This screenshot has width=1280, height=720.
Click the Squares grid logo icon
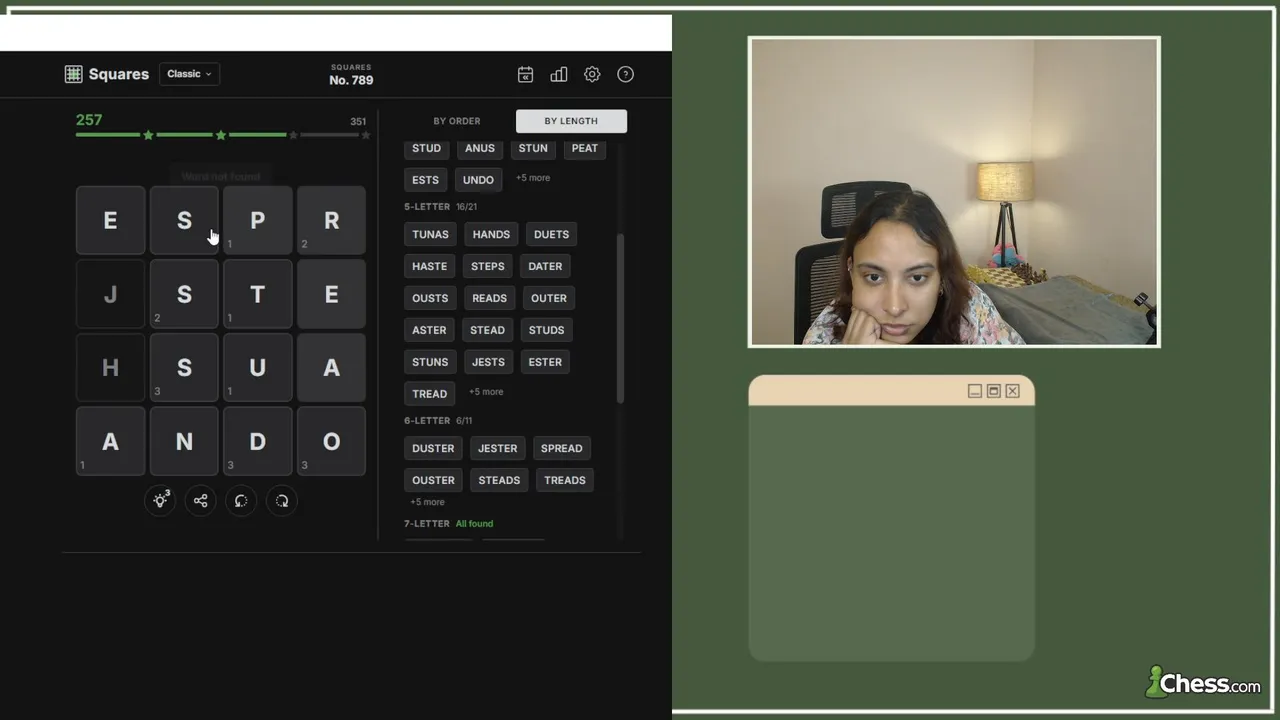(x=73, y=74)
